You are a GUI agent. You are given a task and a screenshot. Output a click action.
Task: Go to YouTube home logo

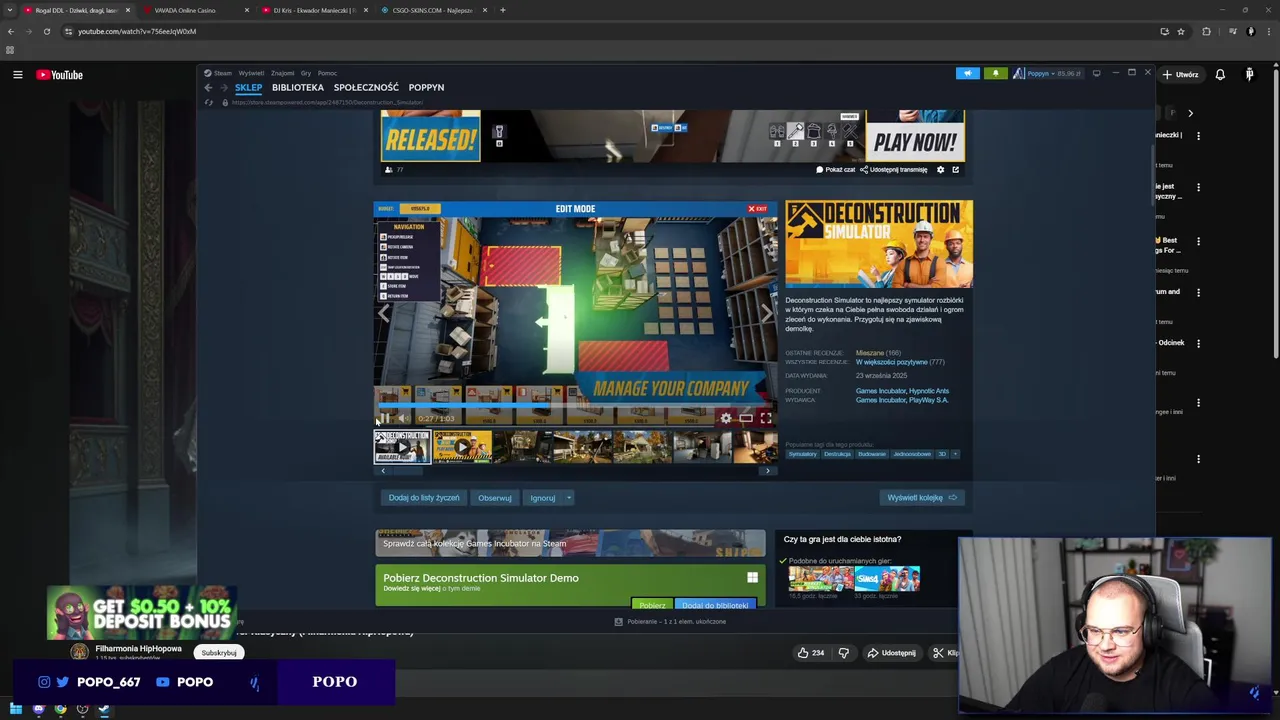coord(60,75)
